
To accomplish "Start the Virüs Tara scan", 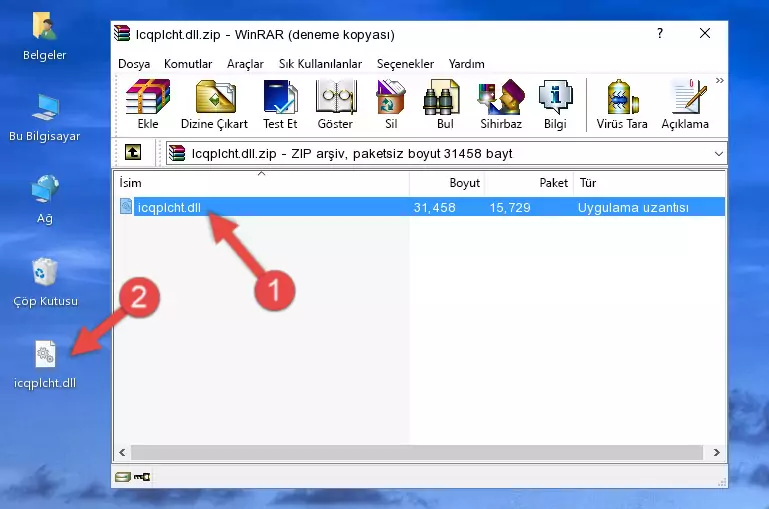I will coord(622,104).
